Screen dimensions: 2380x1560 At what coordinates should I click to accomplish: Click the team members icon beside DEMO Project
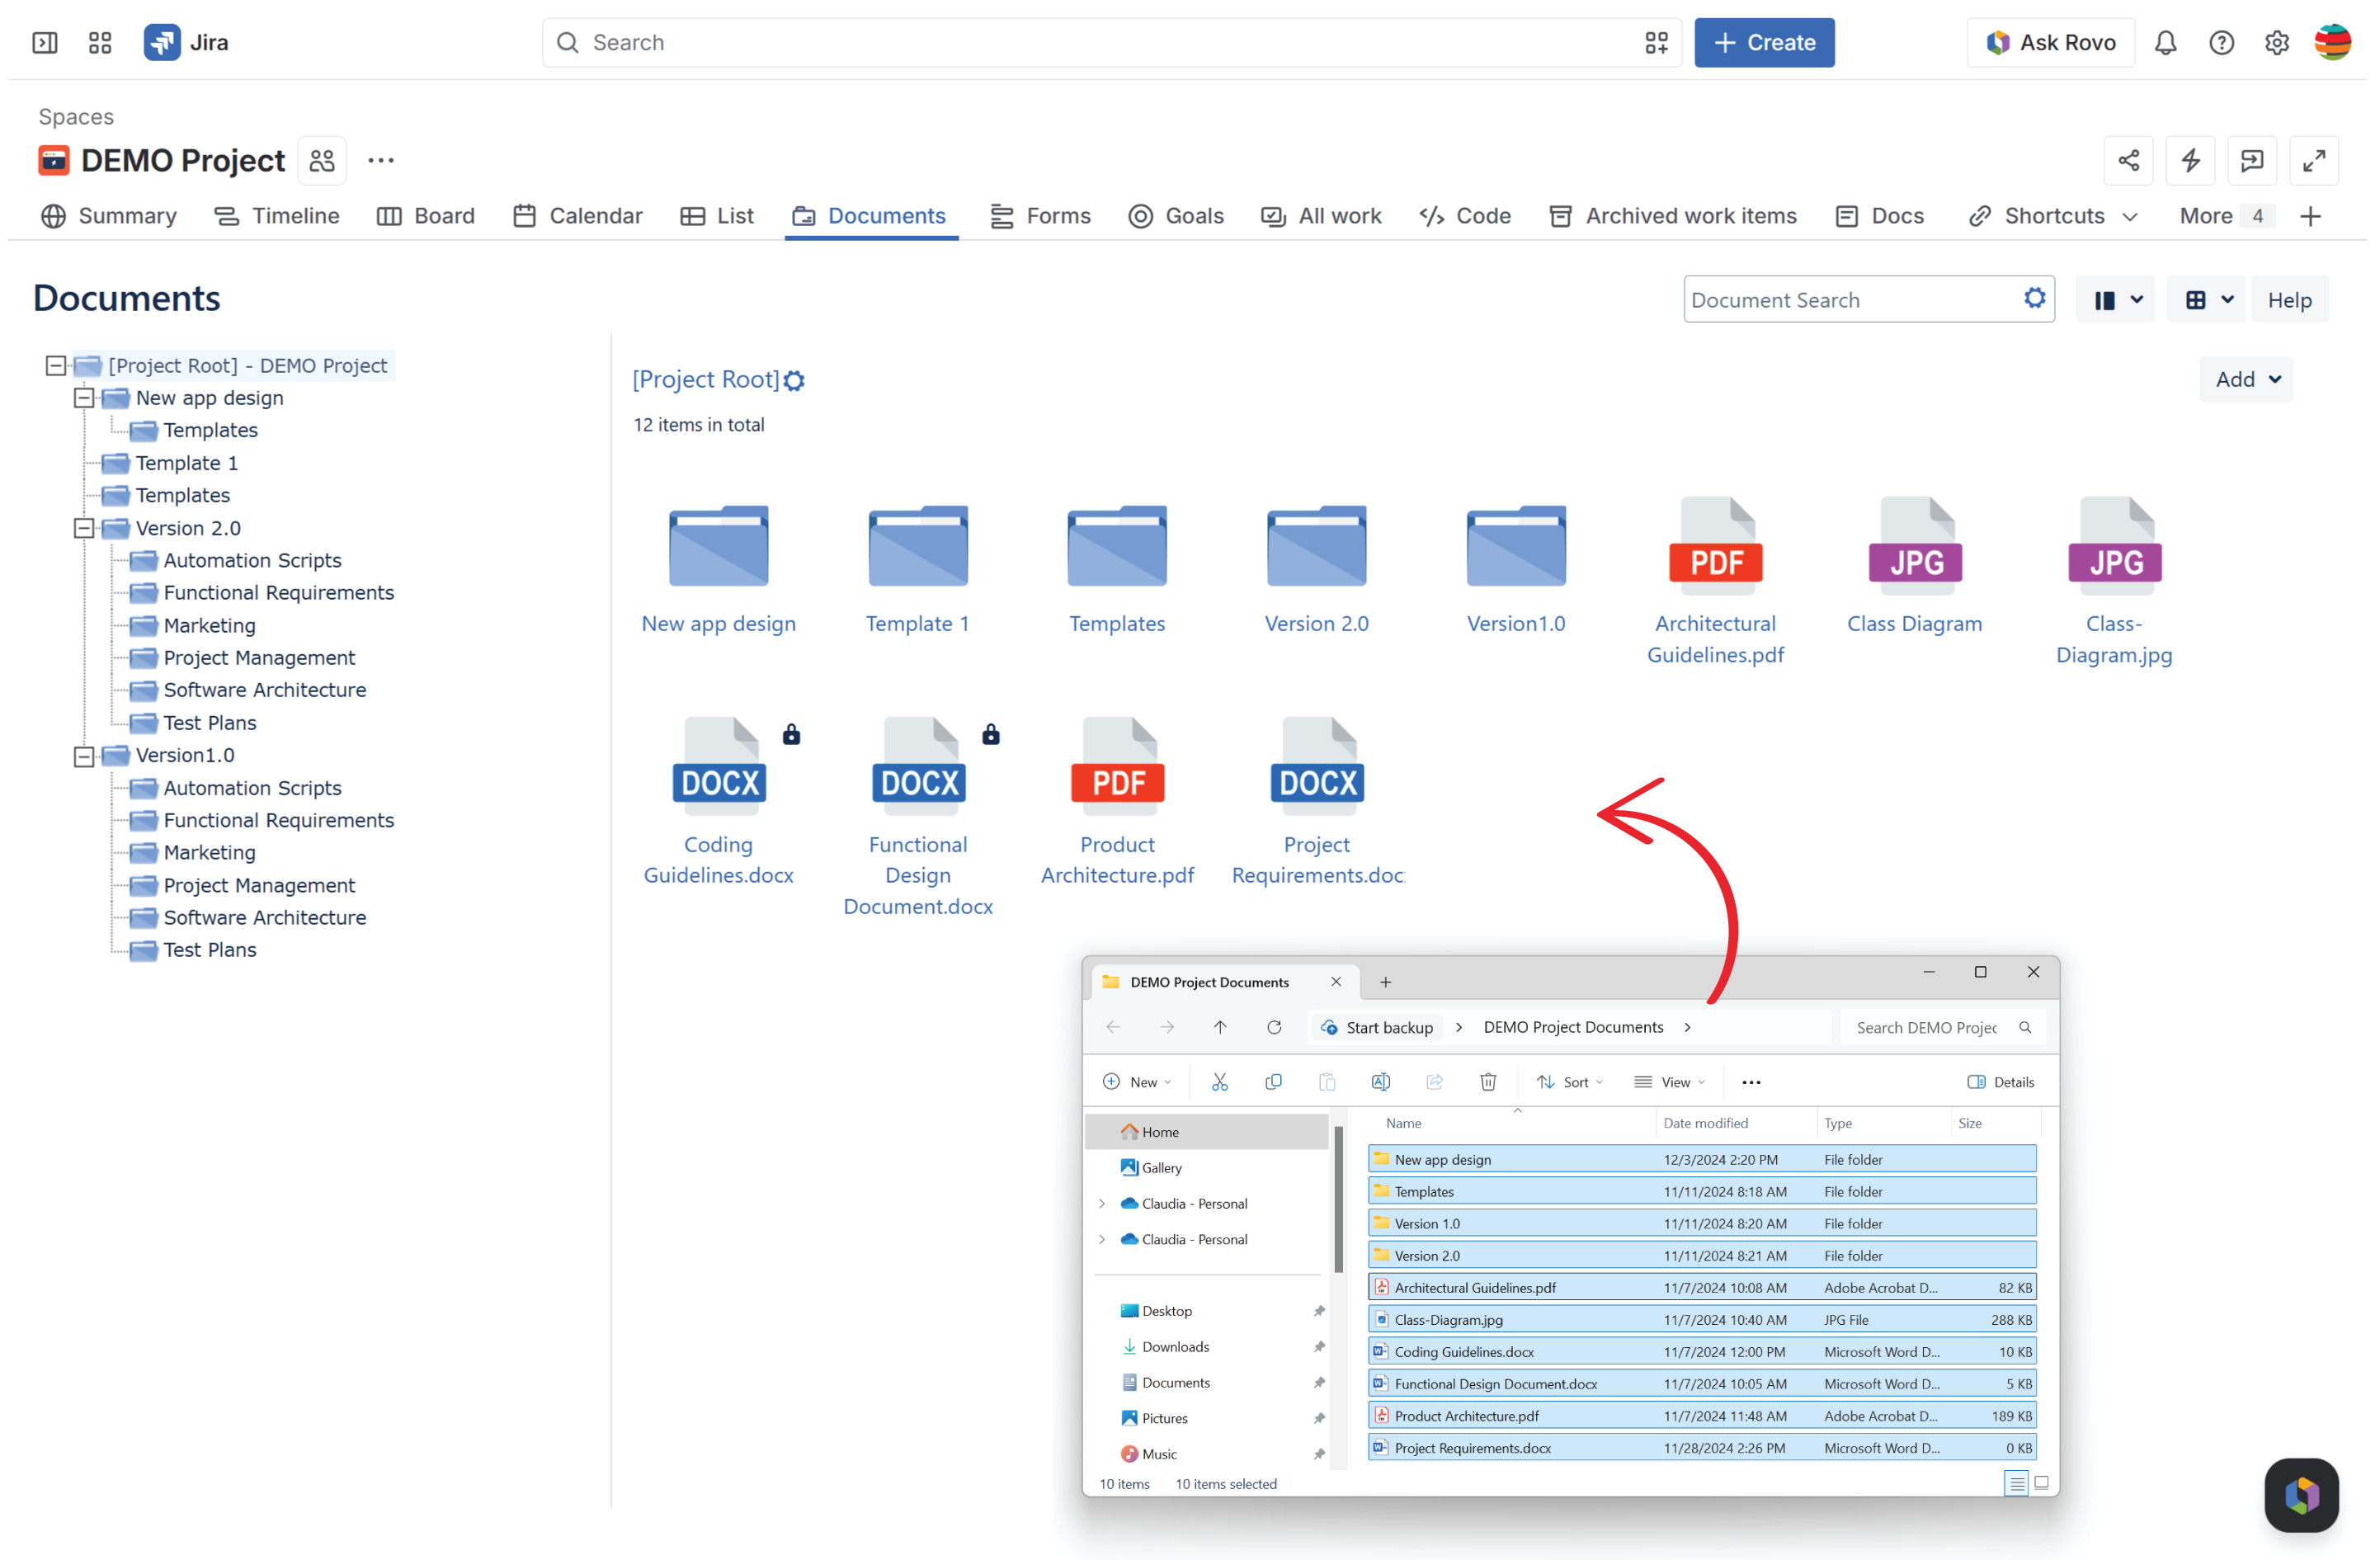coord(322,160)
